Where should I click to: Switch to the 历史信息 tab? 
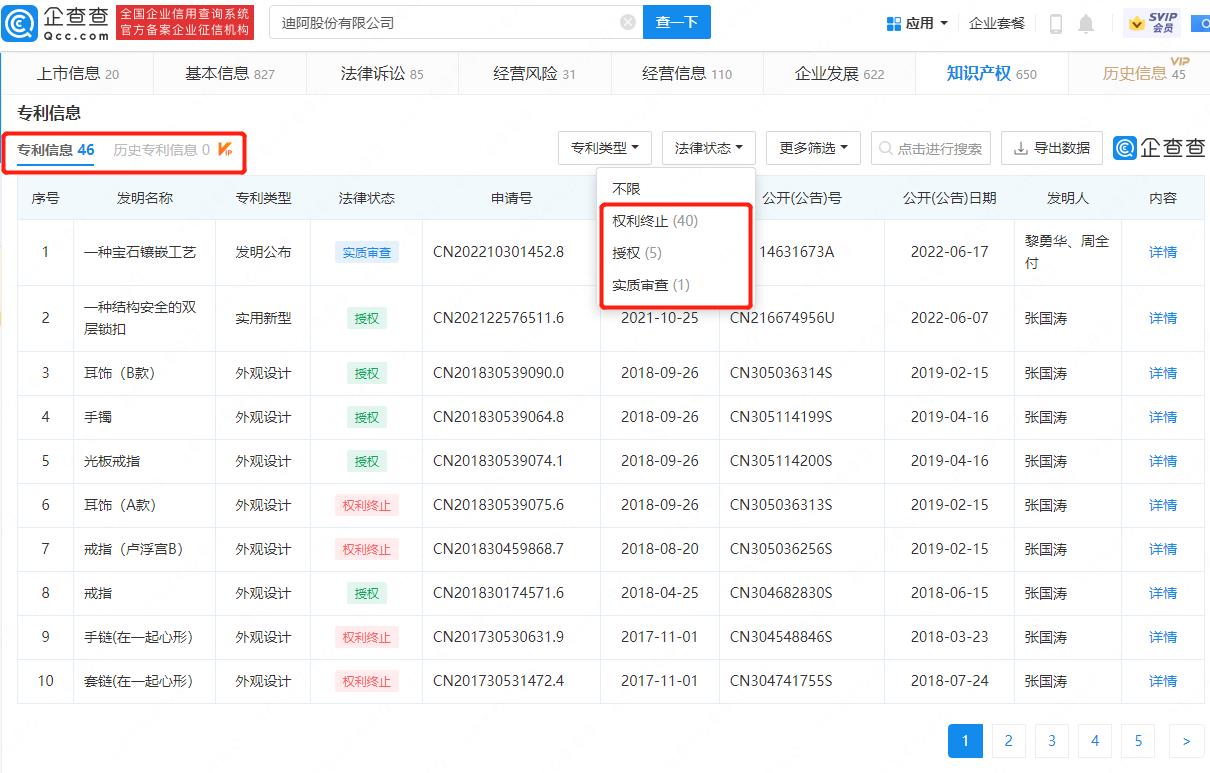[x=1144, y=73]
